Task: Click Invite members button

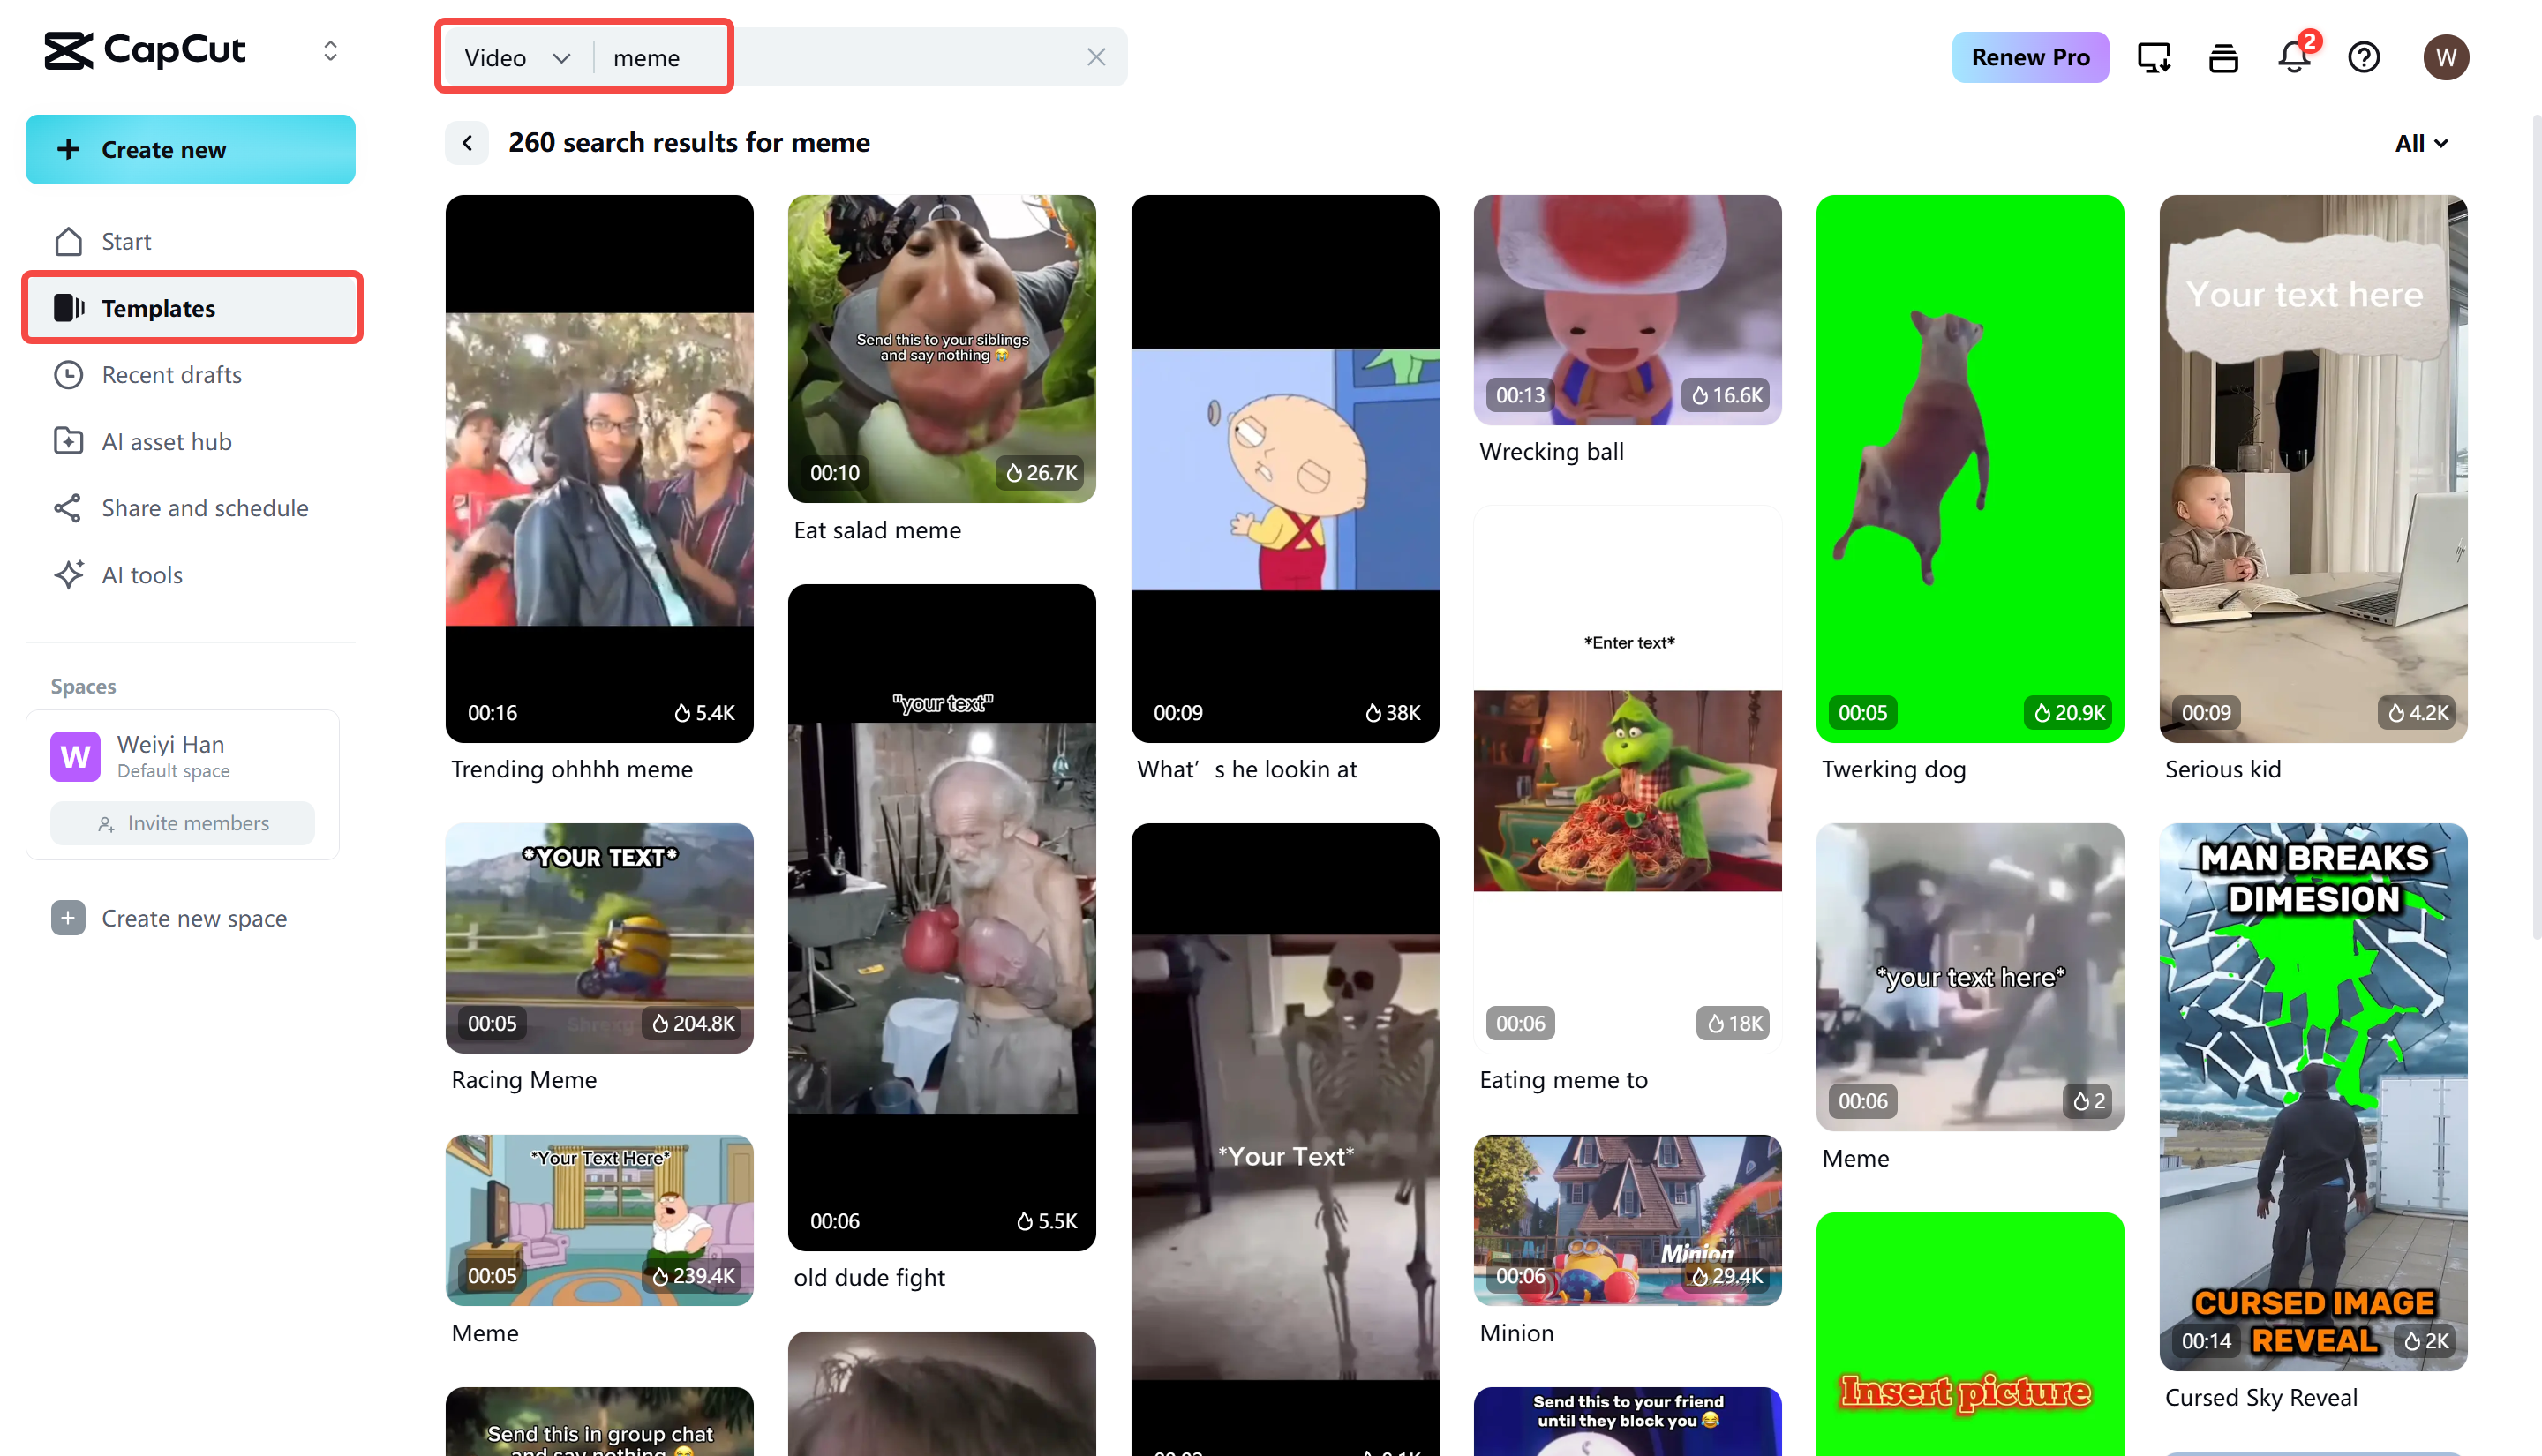Action: tap(183, 822)
